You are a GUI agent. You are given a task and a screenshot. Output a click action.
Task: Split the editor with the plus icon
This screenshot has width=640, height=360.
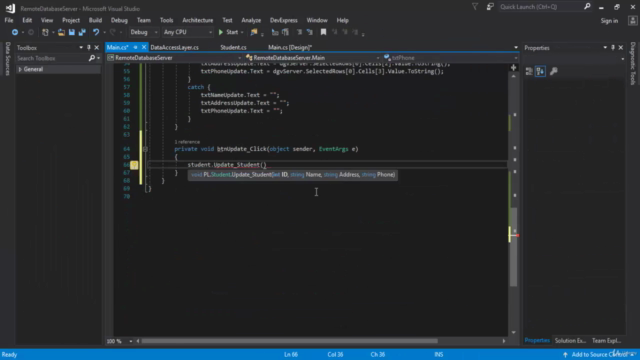[x=513, y=68]
